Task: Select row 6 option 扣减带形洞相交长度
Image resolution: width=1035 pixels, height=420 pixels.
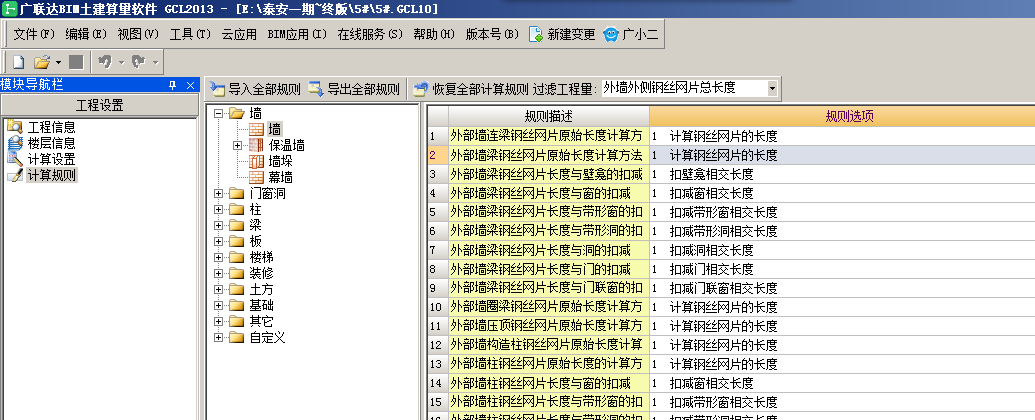Action: coord(842,231)
